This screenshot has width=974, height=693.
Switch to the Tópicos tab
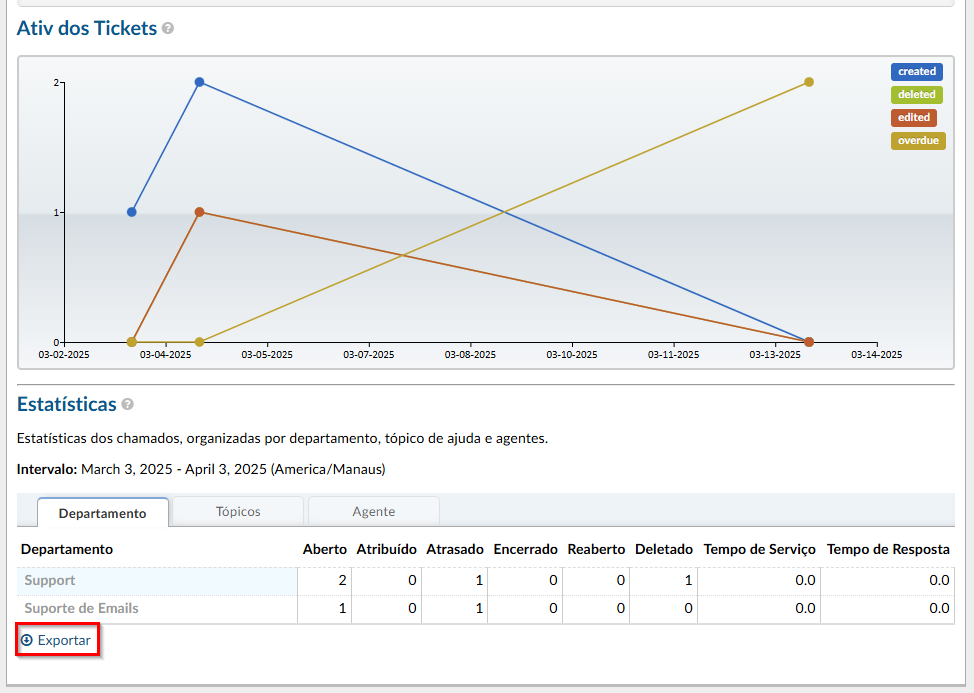click(238, 511)
